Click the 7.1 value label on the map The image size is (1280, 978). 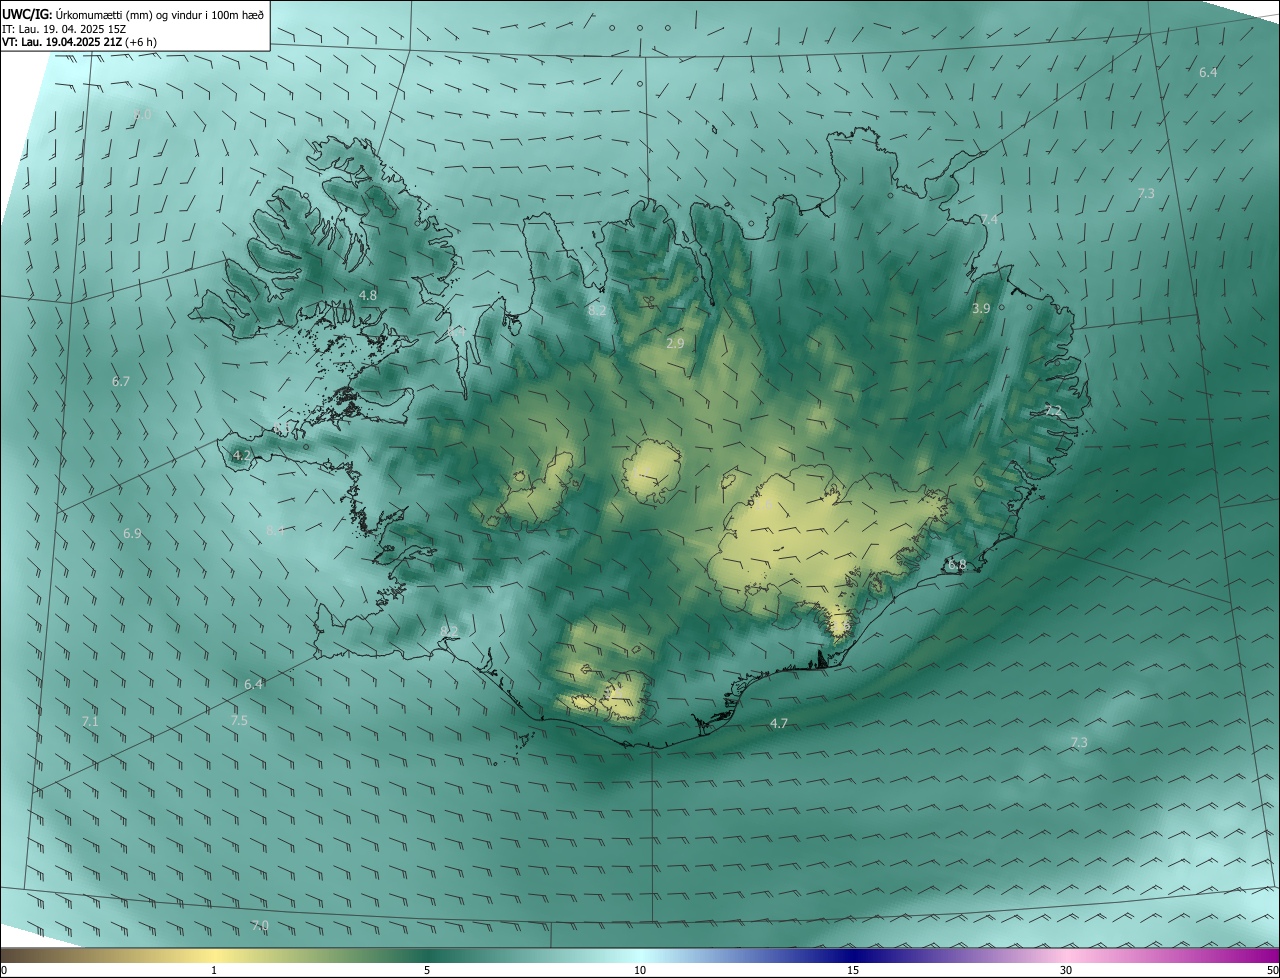point(90,721)
